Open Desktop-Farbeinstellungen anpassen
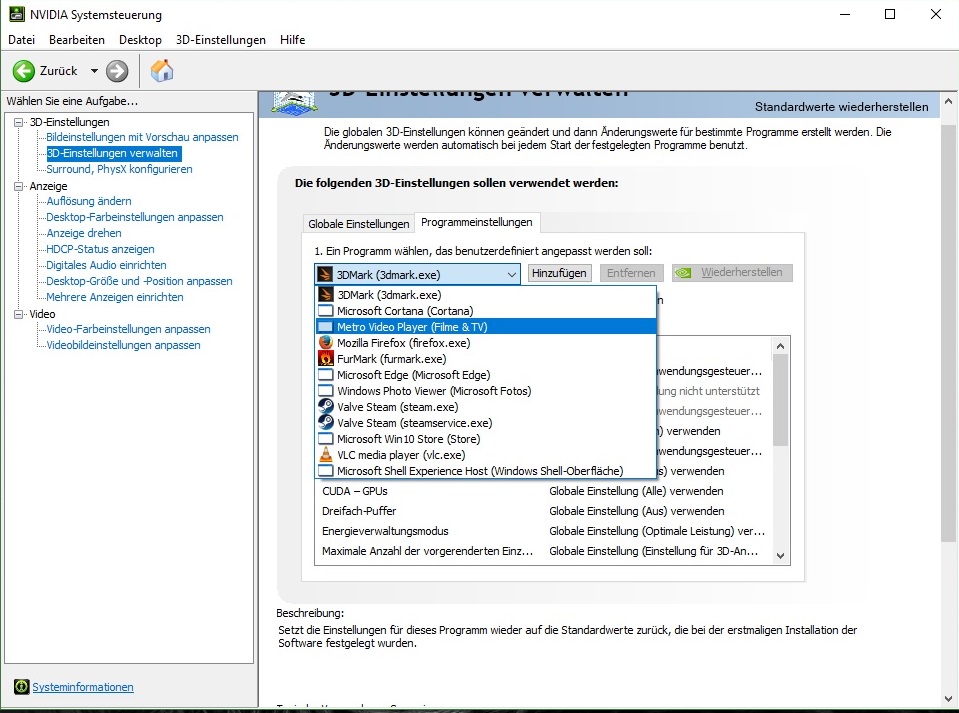959x713 pixels. click(135, 216)
